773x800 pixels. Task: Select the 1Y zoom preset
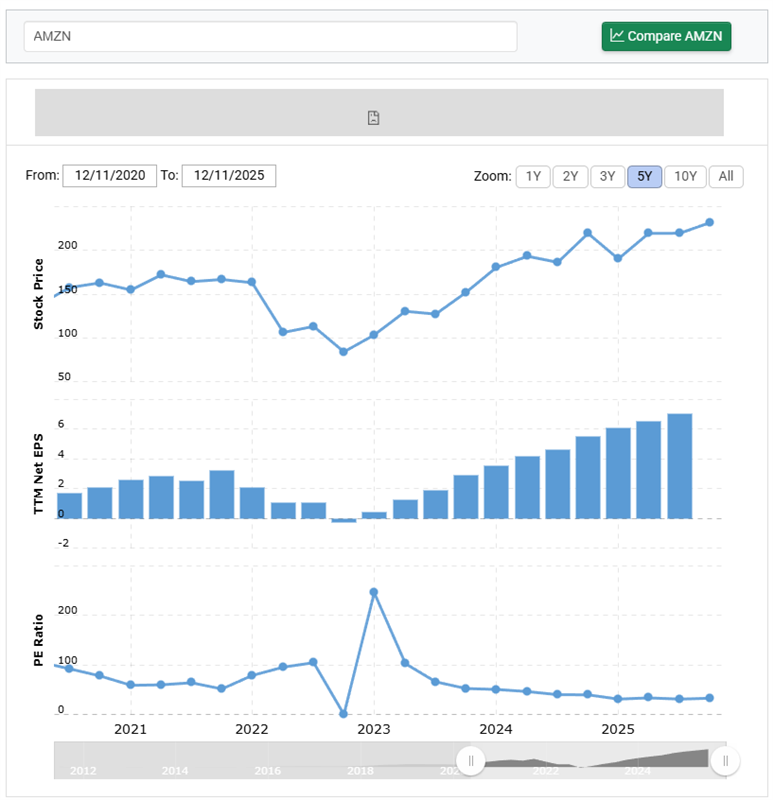tap(532, 176)
